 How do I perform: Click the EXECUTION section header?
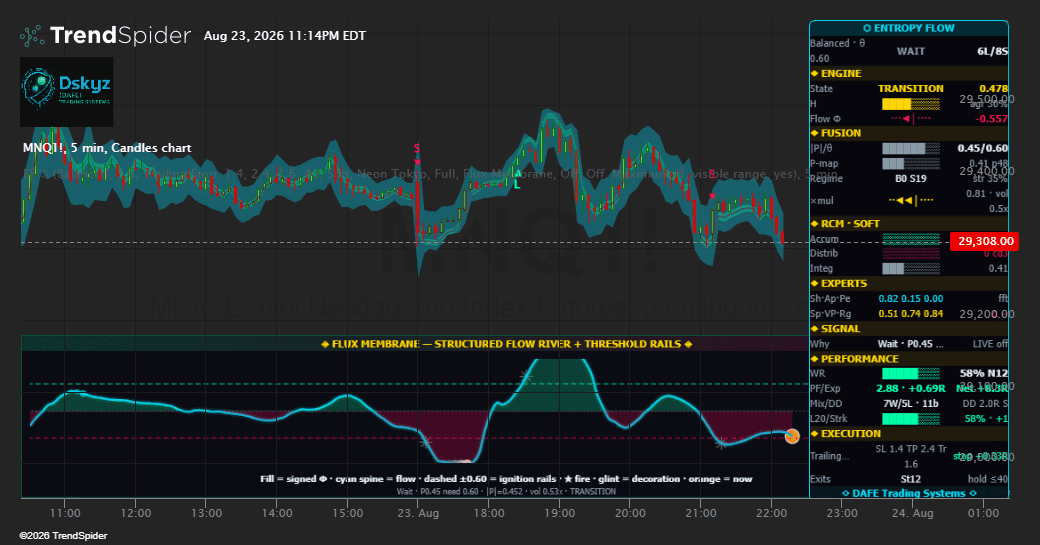click(x=909, y=434)
